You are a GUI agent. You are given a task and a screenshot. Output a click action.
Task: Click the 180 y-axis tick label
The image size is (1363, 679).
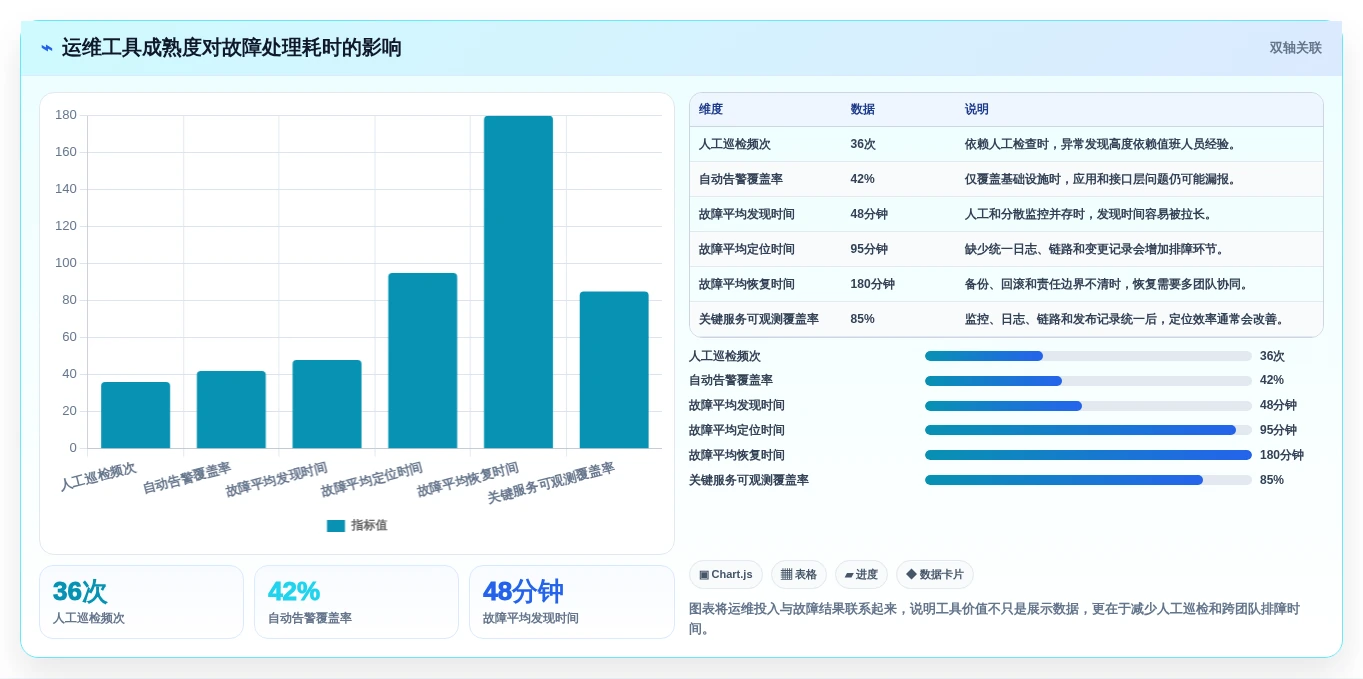tap(66, 115)
